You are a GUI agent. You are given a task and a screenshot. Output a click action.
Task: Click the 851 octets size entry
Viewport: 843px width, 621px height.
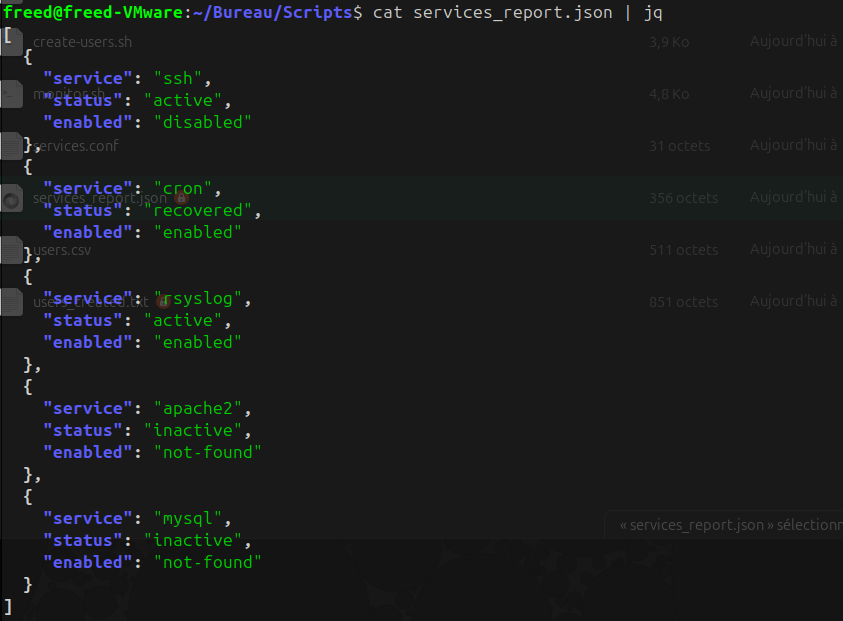tap(683, 302)
